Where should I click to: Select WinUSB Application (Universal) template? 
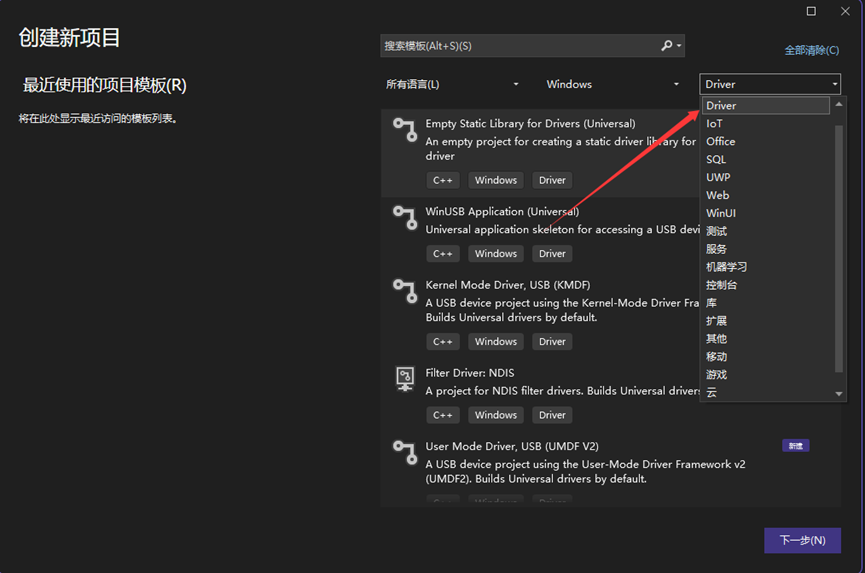[540, 233]
